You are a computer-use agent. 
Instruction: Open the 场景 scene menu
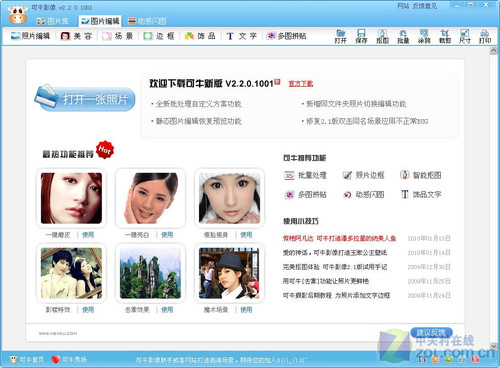118,36
